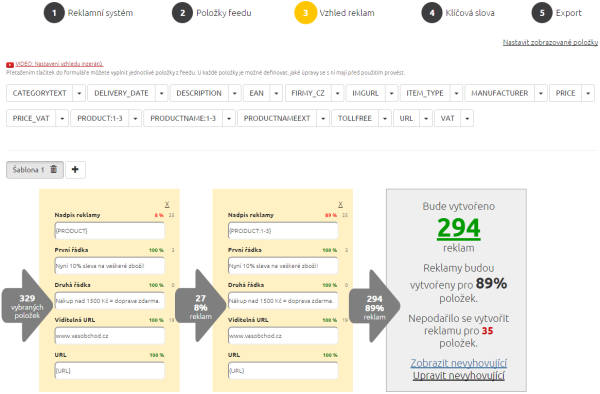Edit URL field in first card

pyautogui.click(x=109, y=371)
